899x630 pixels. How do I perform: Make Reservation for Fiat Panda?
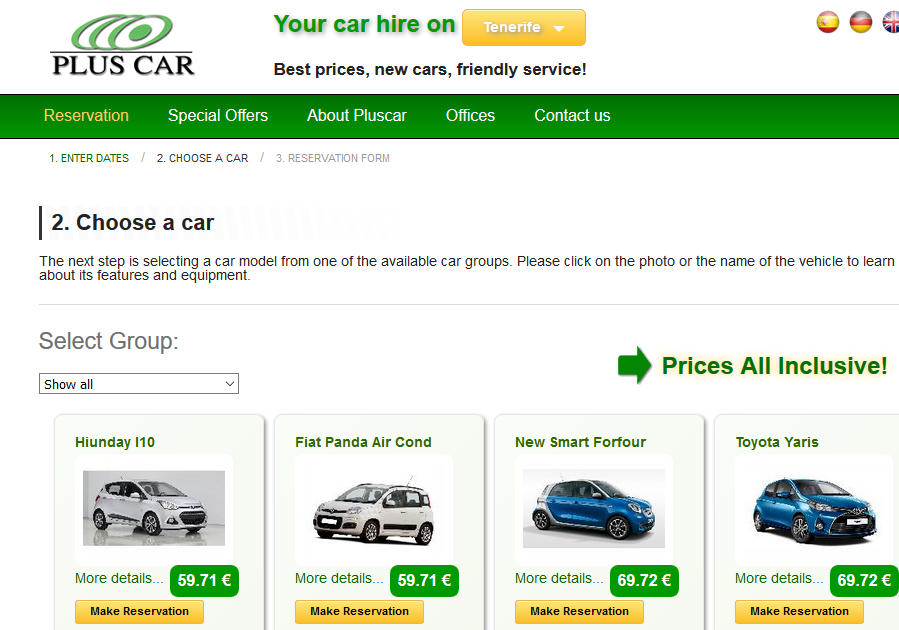click(359, 612)
